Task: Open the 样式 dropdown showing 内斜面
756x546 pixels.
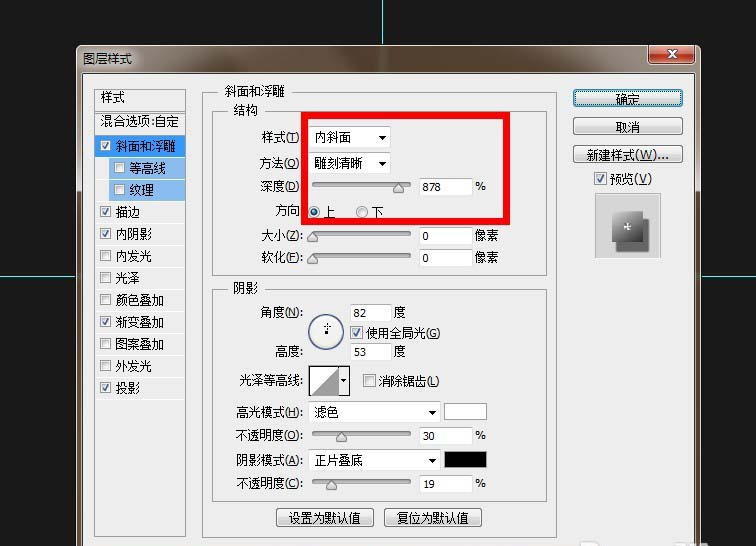Action: 350,137
